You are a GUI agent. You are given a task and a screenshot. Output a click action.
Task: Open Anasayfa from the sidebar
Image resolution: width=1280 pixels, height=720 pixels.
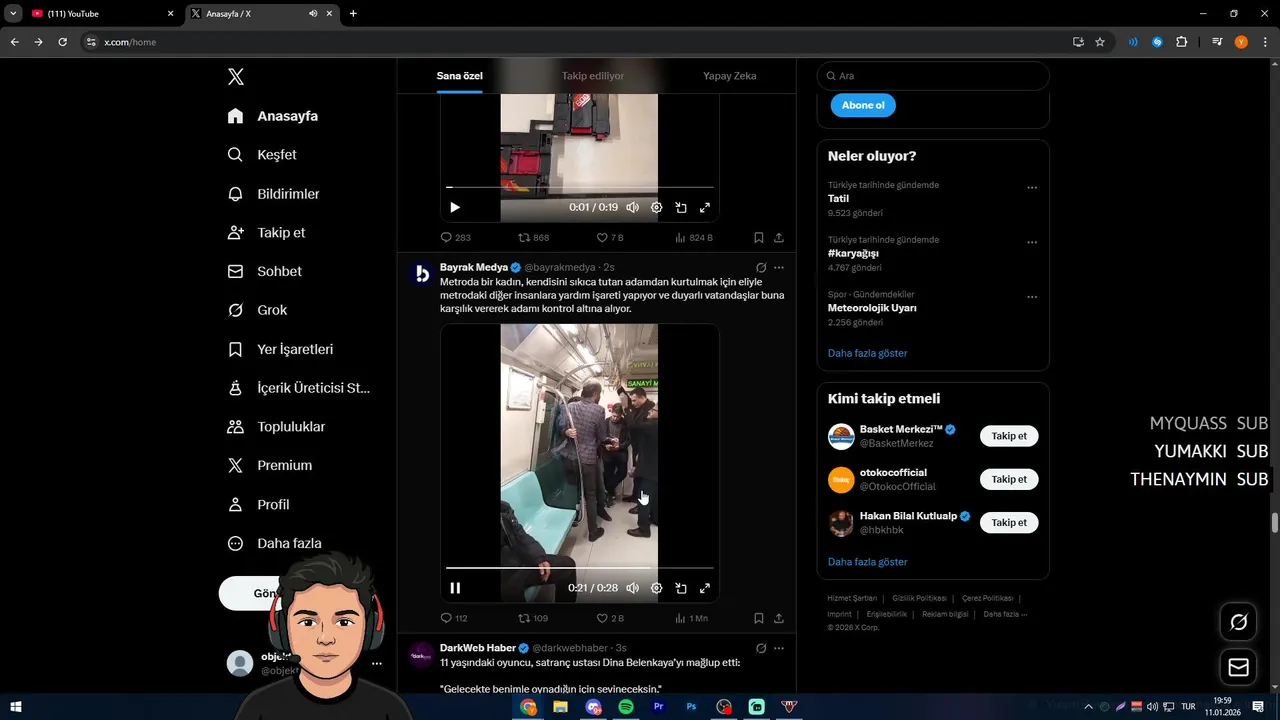point(273,116)
